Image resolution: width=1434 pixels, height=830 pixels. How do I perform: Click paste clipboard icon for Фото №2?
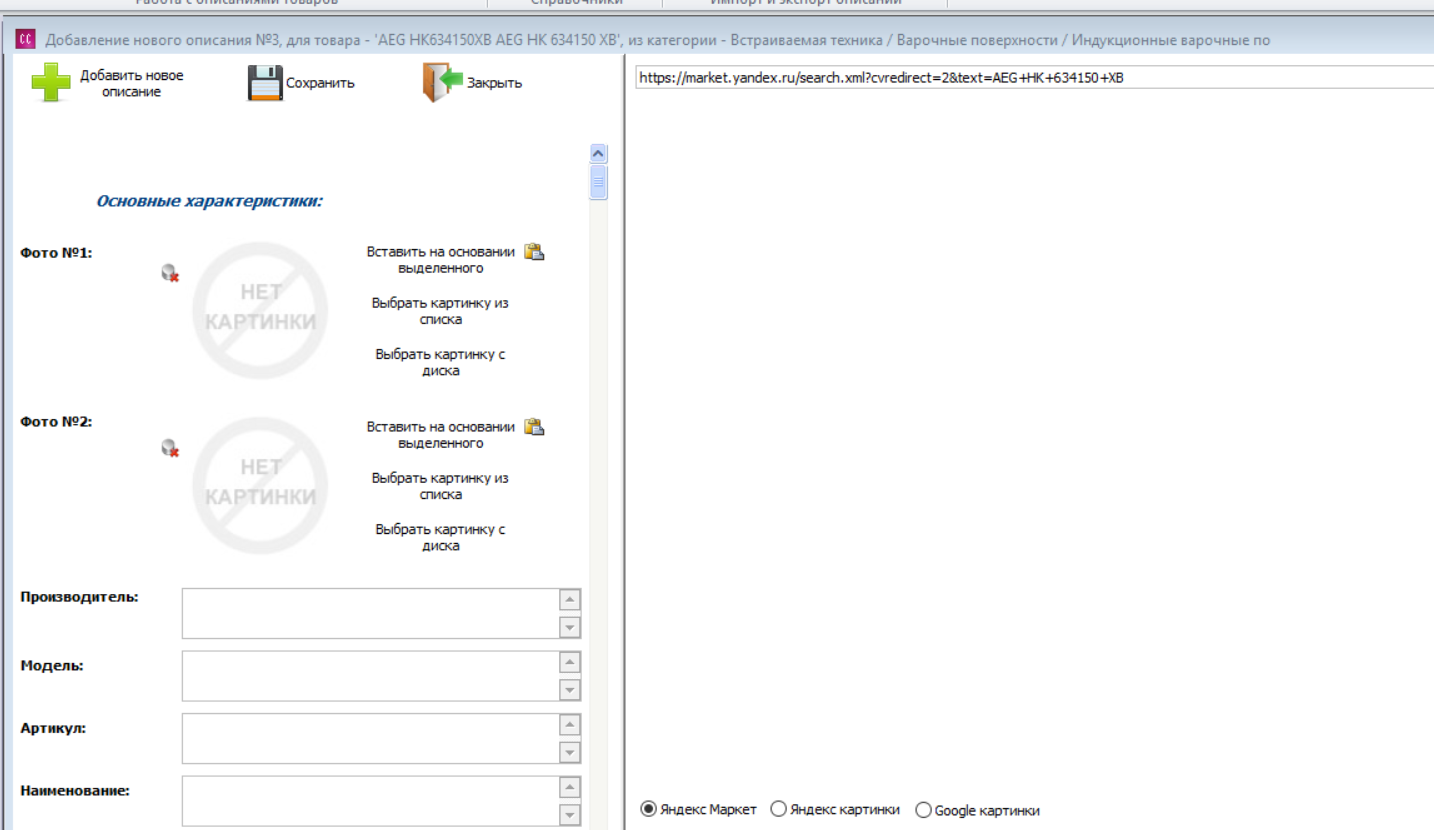(x=535, y=427)
